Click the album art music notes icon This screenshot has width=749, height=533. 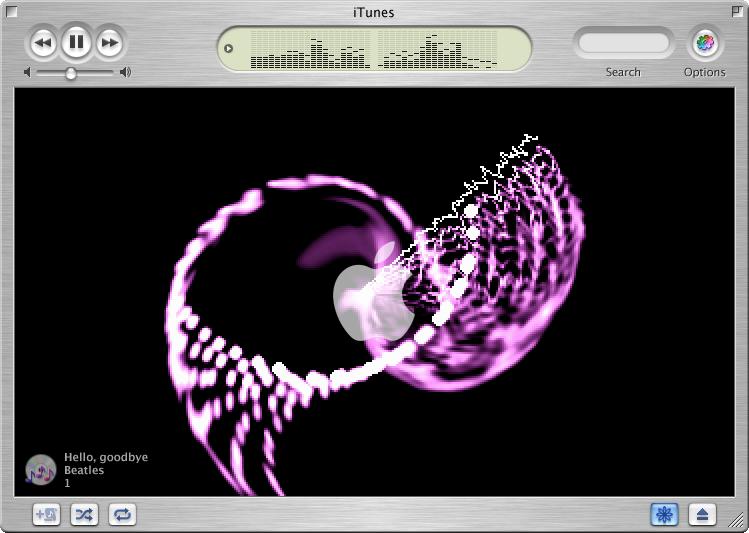click(x=41, y=470)
